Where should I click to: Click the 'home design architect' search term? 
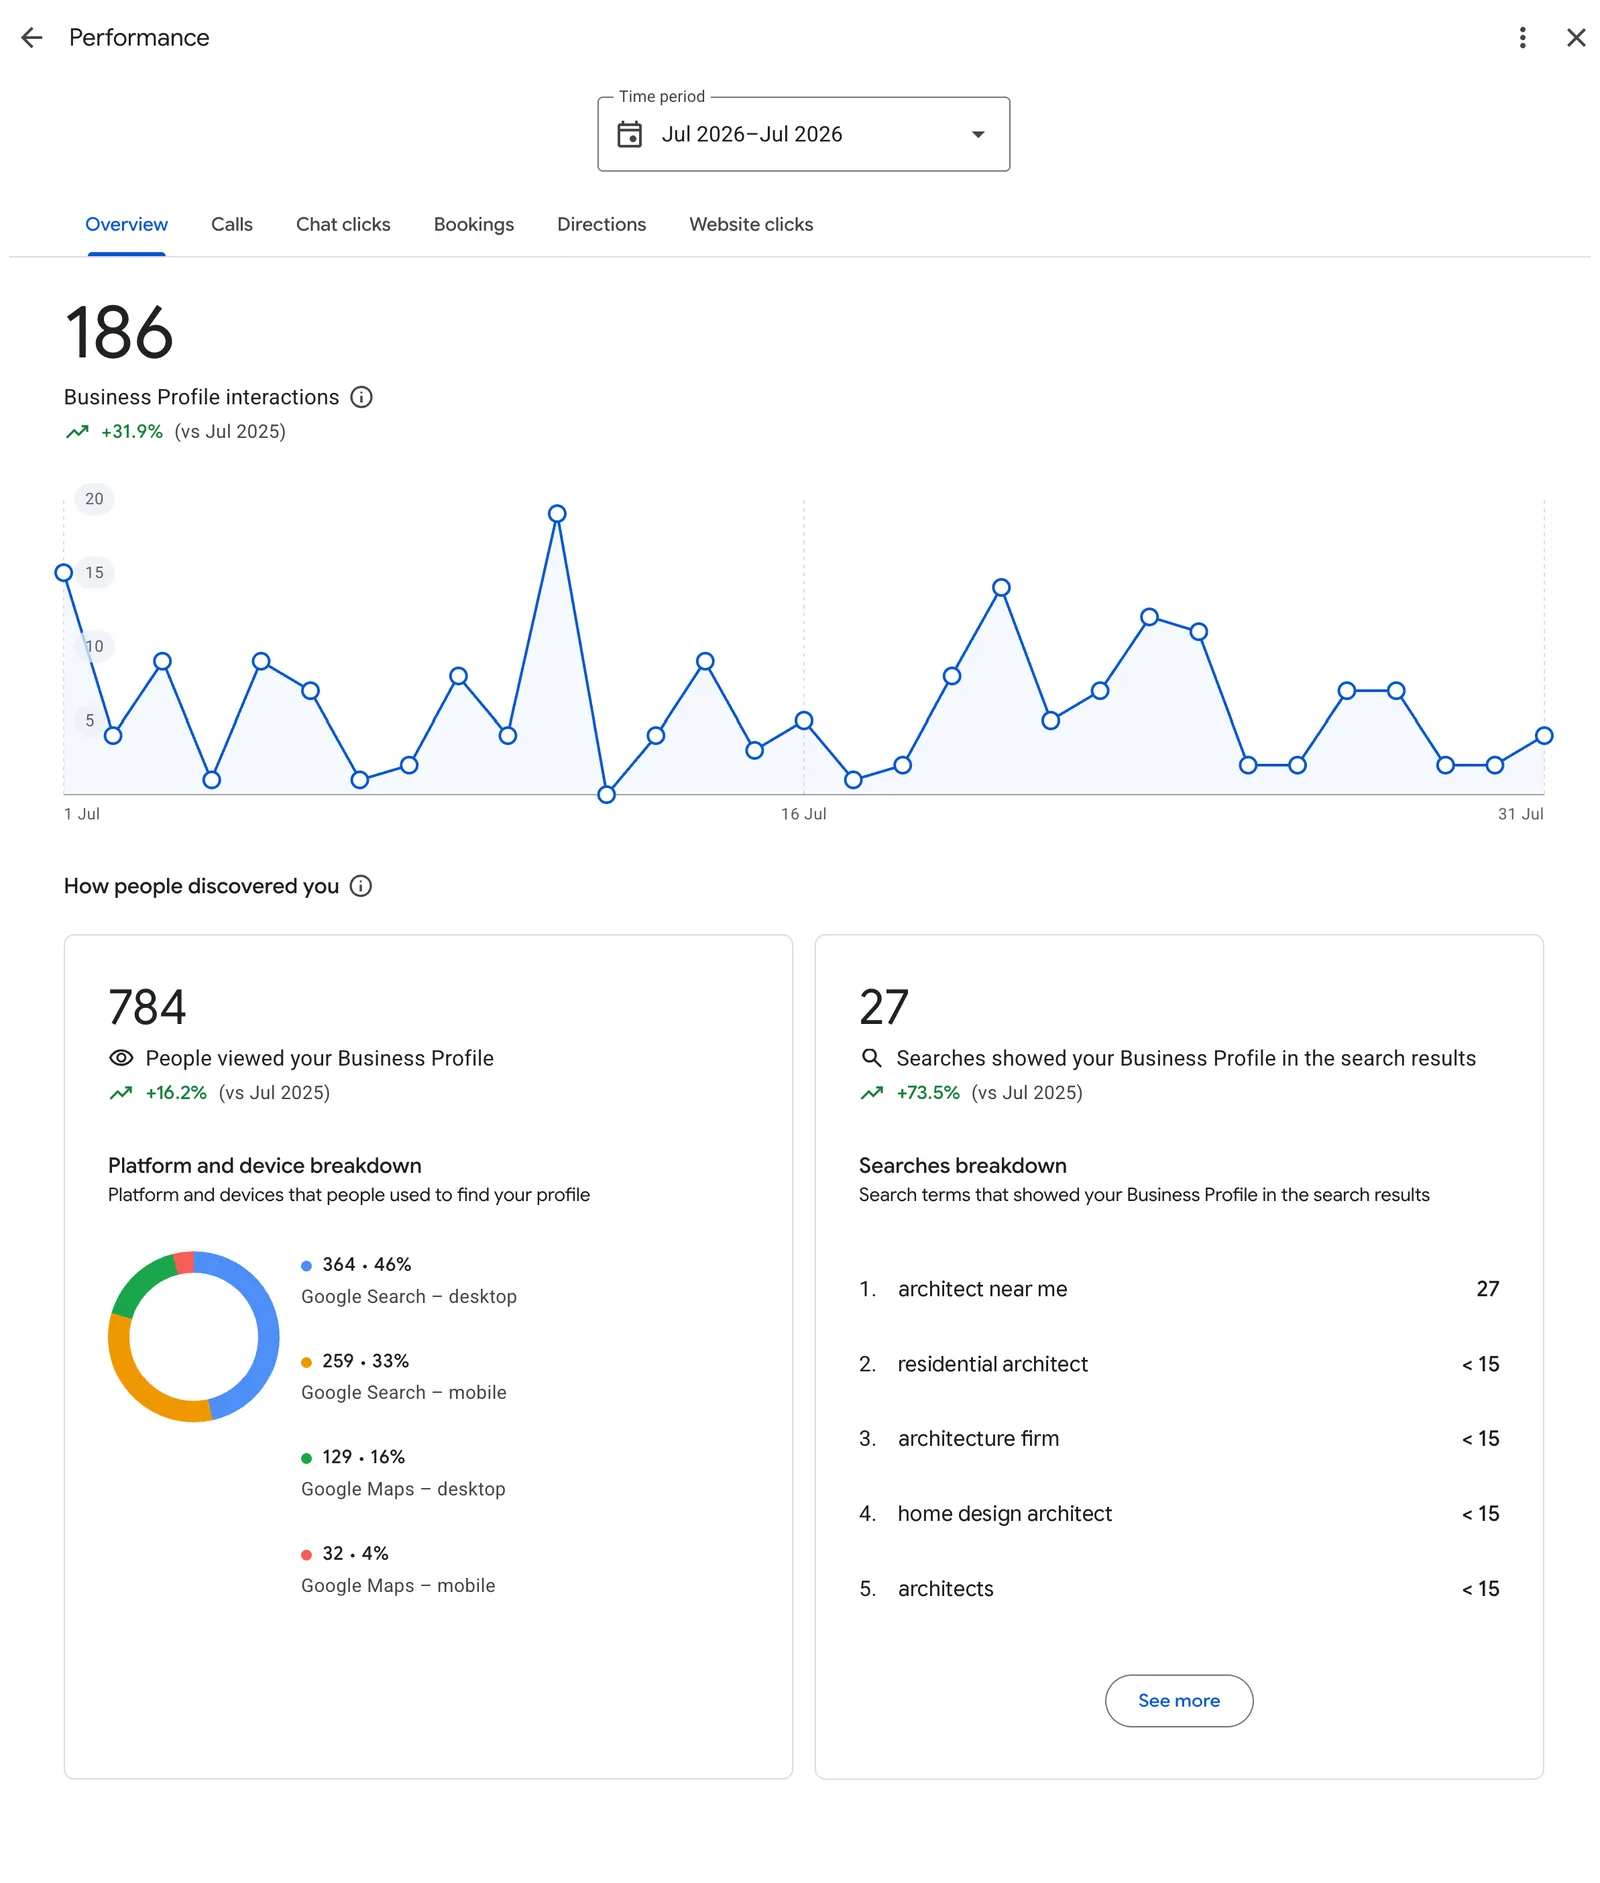coord(1004,1514)
